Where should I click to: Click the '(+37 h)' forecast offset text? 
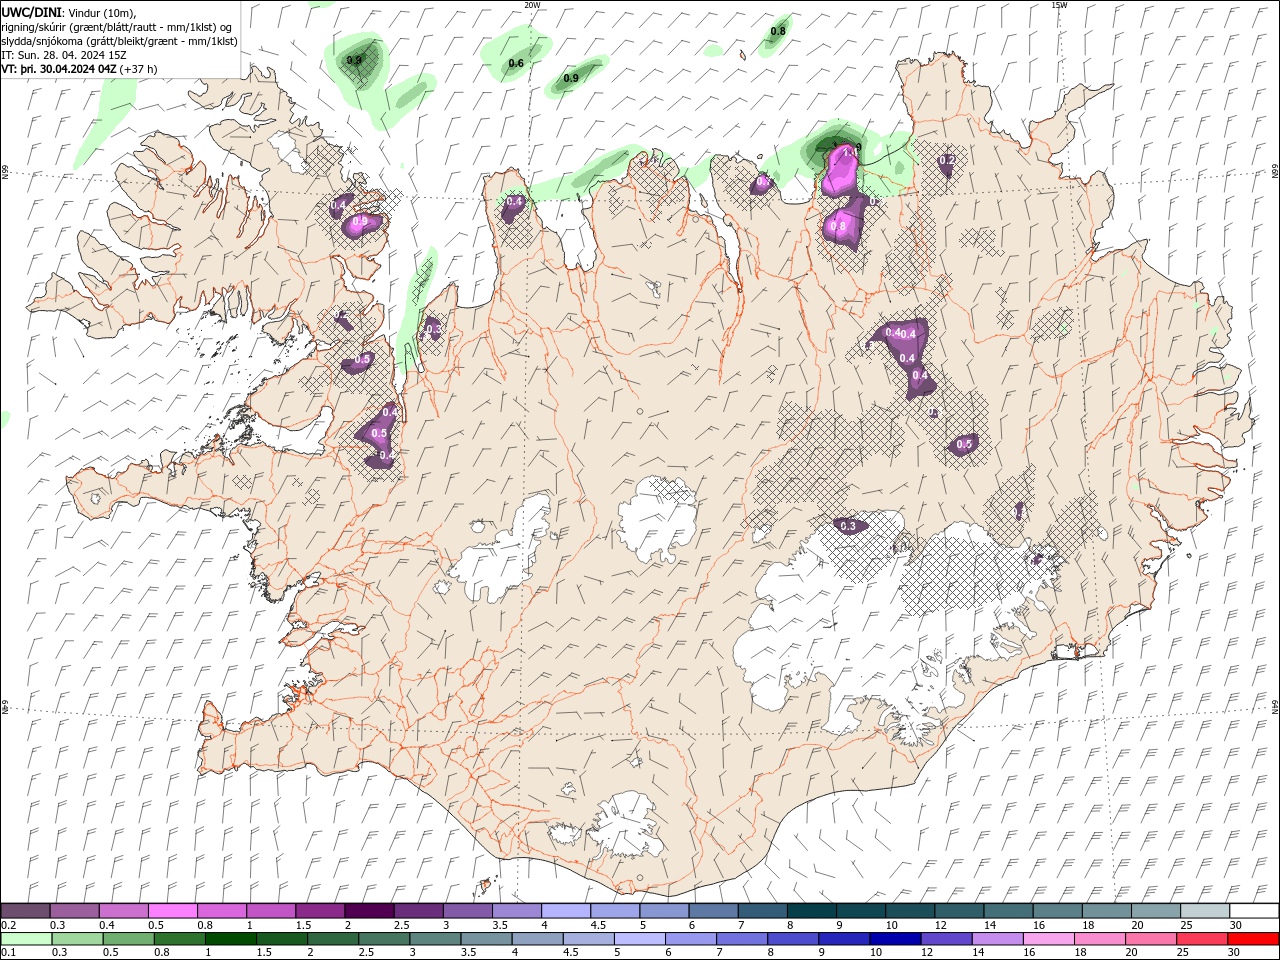138,69
